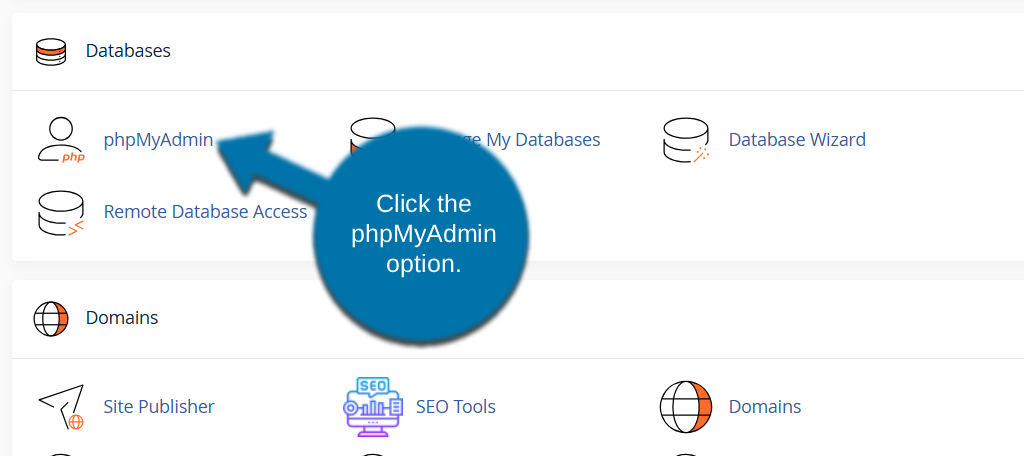Click the Database Wizard icon
The image size is (1024, 456).
[x=686, y=140]
